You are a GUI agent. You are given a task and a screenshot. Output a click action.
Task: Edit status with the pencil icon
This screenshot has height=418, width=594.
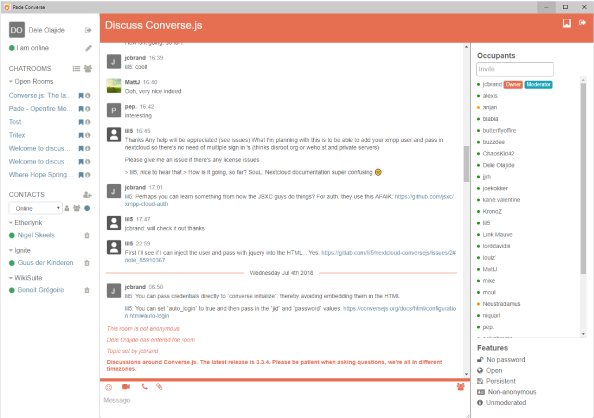88,48
